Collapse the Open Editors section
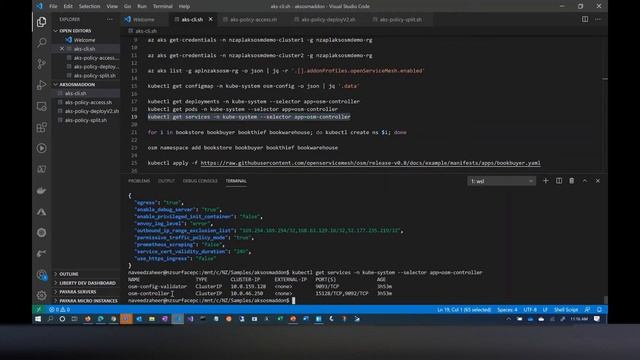The image size is (640, 360). click(75, 31)
